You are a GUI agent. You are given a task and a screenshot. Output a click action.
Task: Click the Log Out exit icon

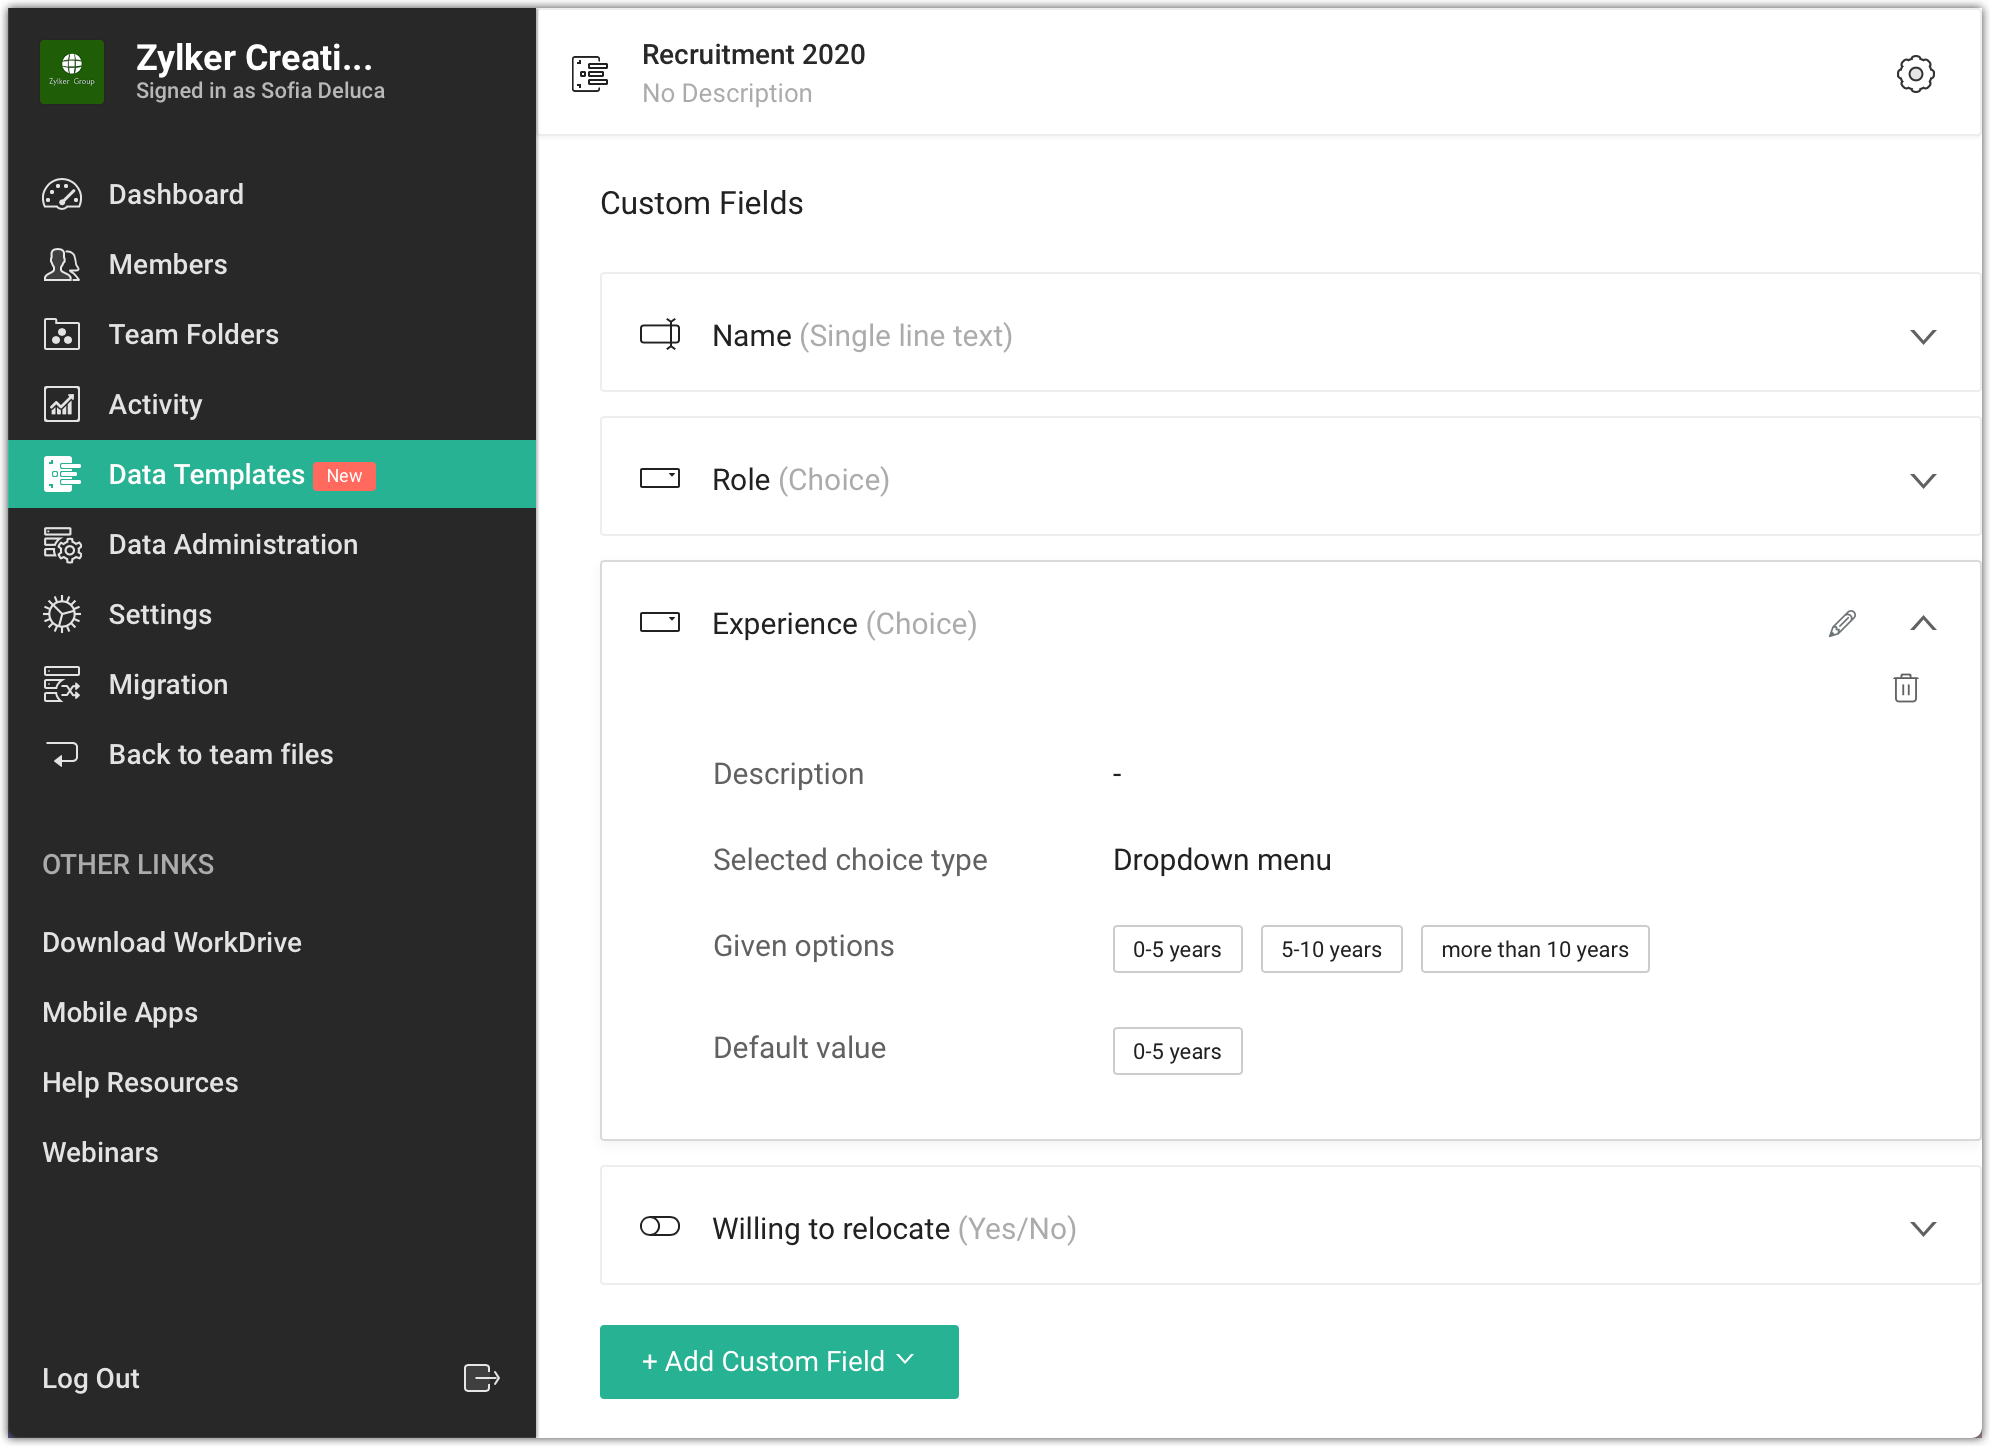481,1378
